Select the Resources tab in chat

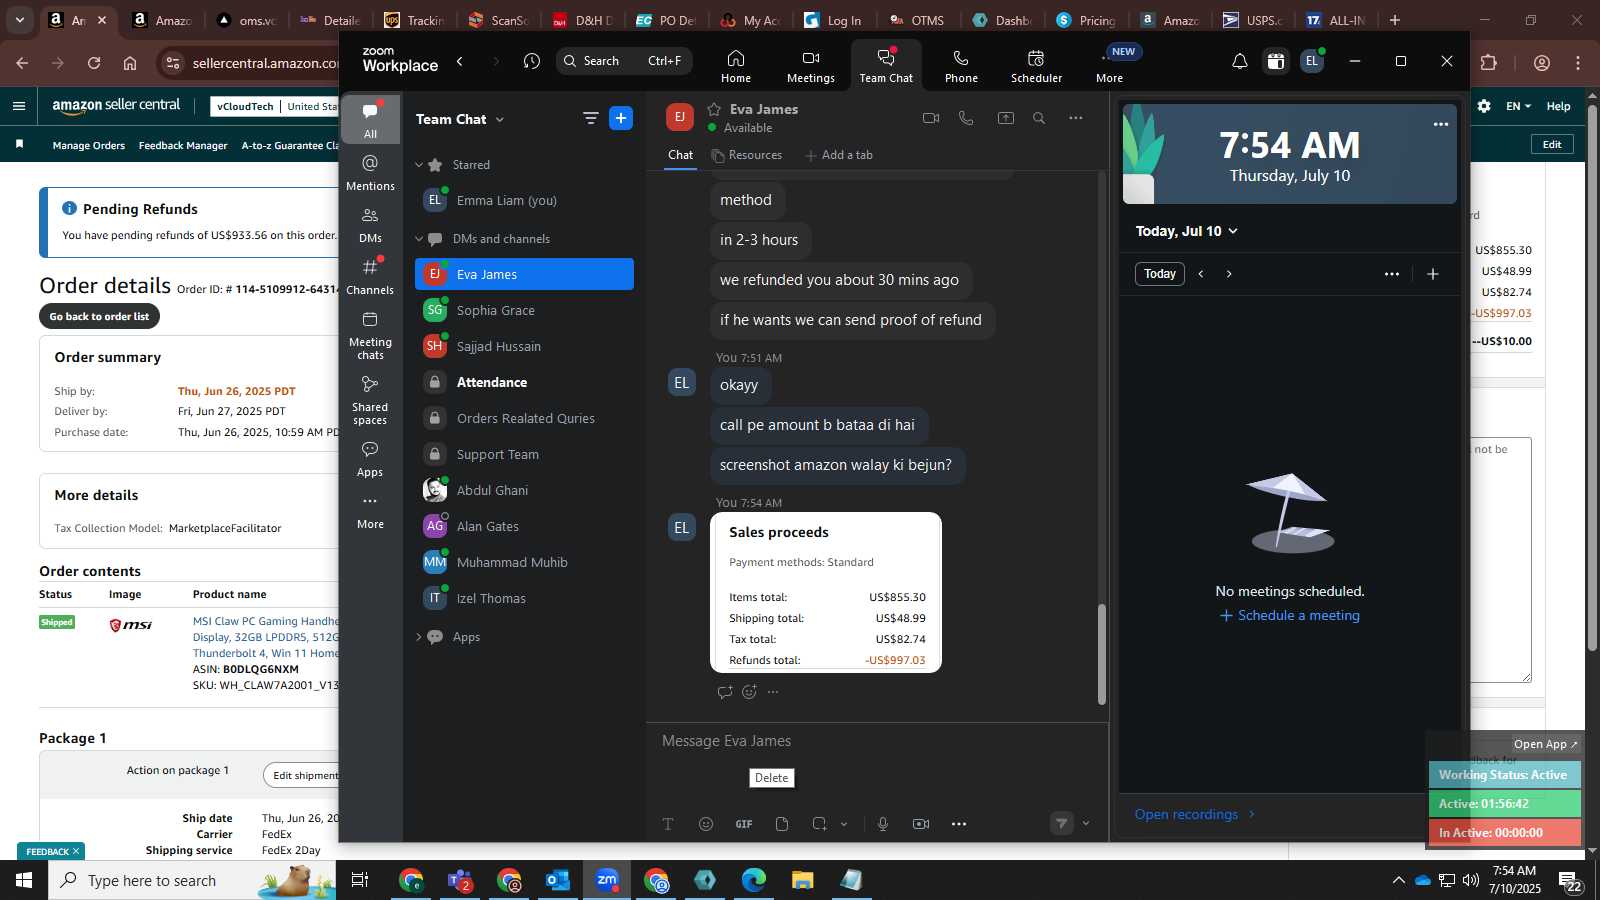[747, 155]
